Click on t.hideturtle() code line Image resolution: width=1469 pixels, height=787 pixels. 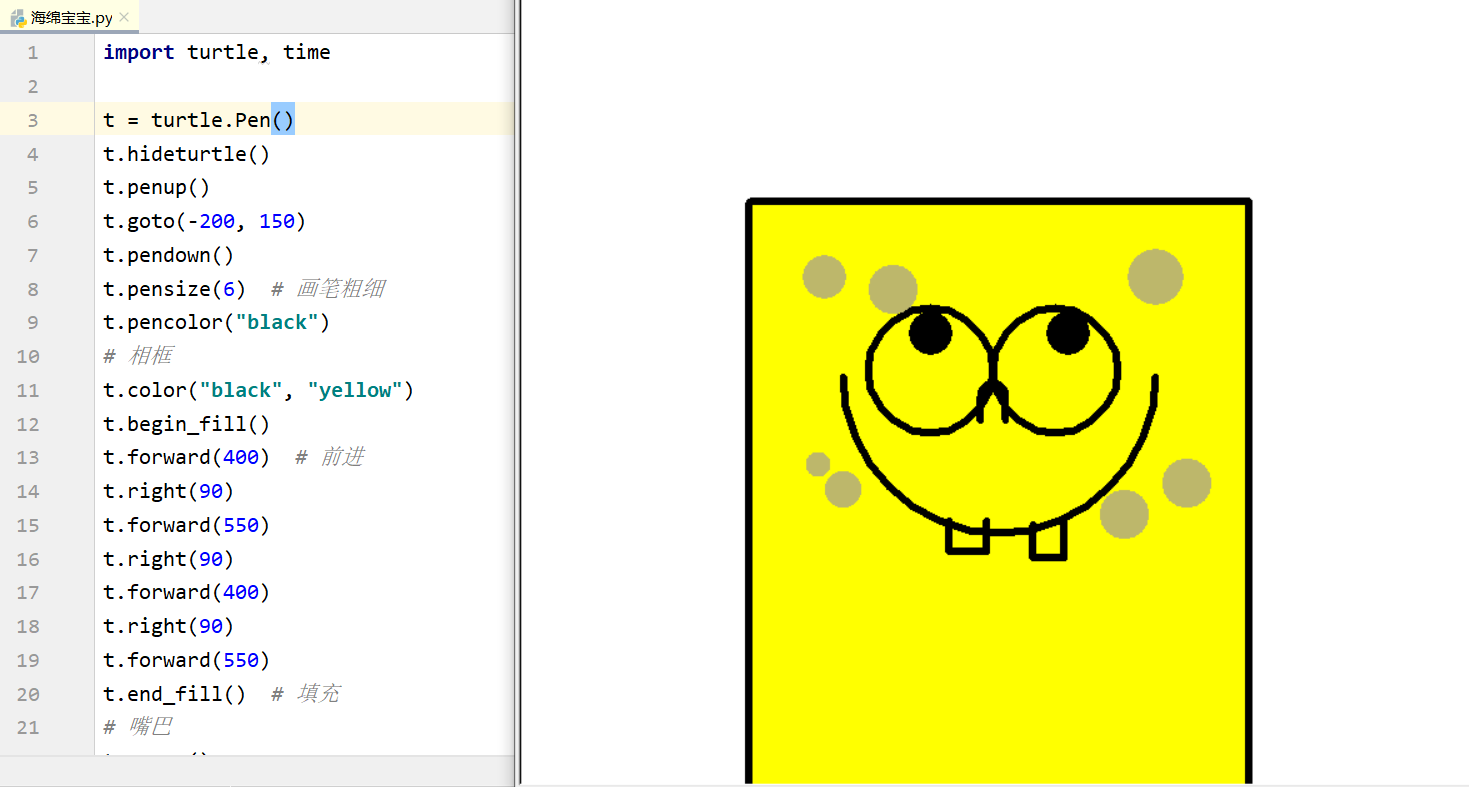tap(186, 154)
